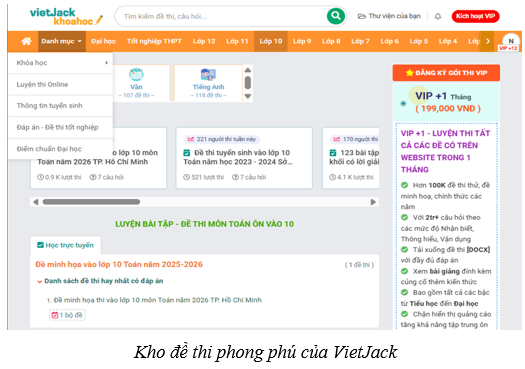The width and height of the screenshot is (525, 369).
Task: Click subject list scroll-up arrow
Action: pyautogui.click(x=248, y=70)
